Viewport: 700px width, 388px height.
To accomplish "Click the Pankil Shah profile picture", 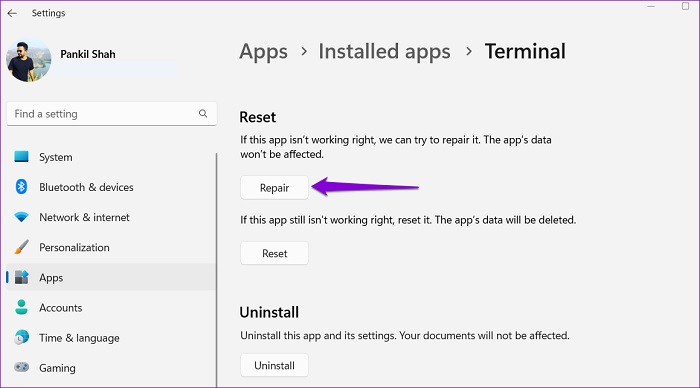I will (29, 60).
